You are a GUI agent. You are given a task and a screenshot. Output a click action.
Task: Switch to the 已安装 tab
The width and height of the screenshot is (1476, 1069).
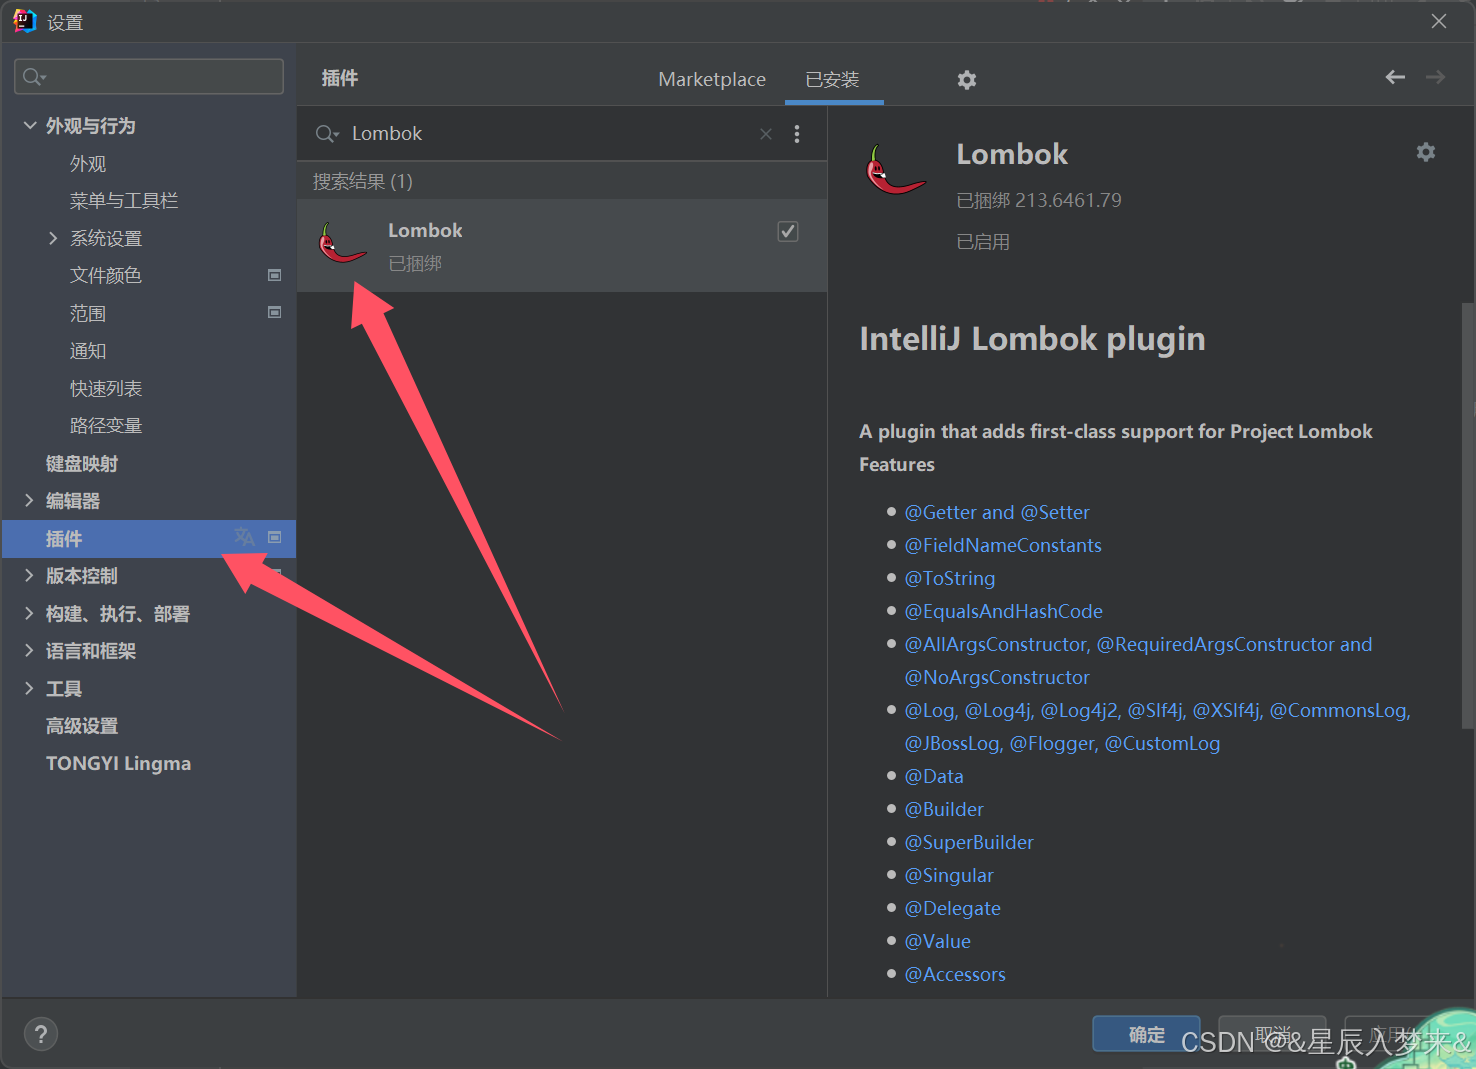pos(833,79)
